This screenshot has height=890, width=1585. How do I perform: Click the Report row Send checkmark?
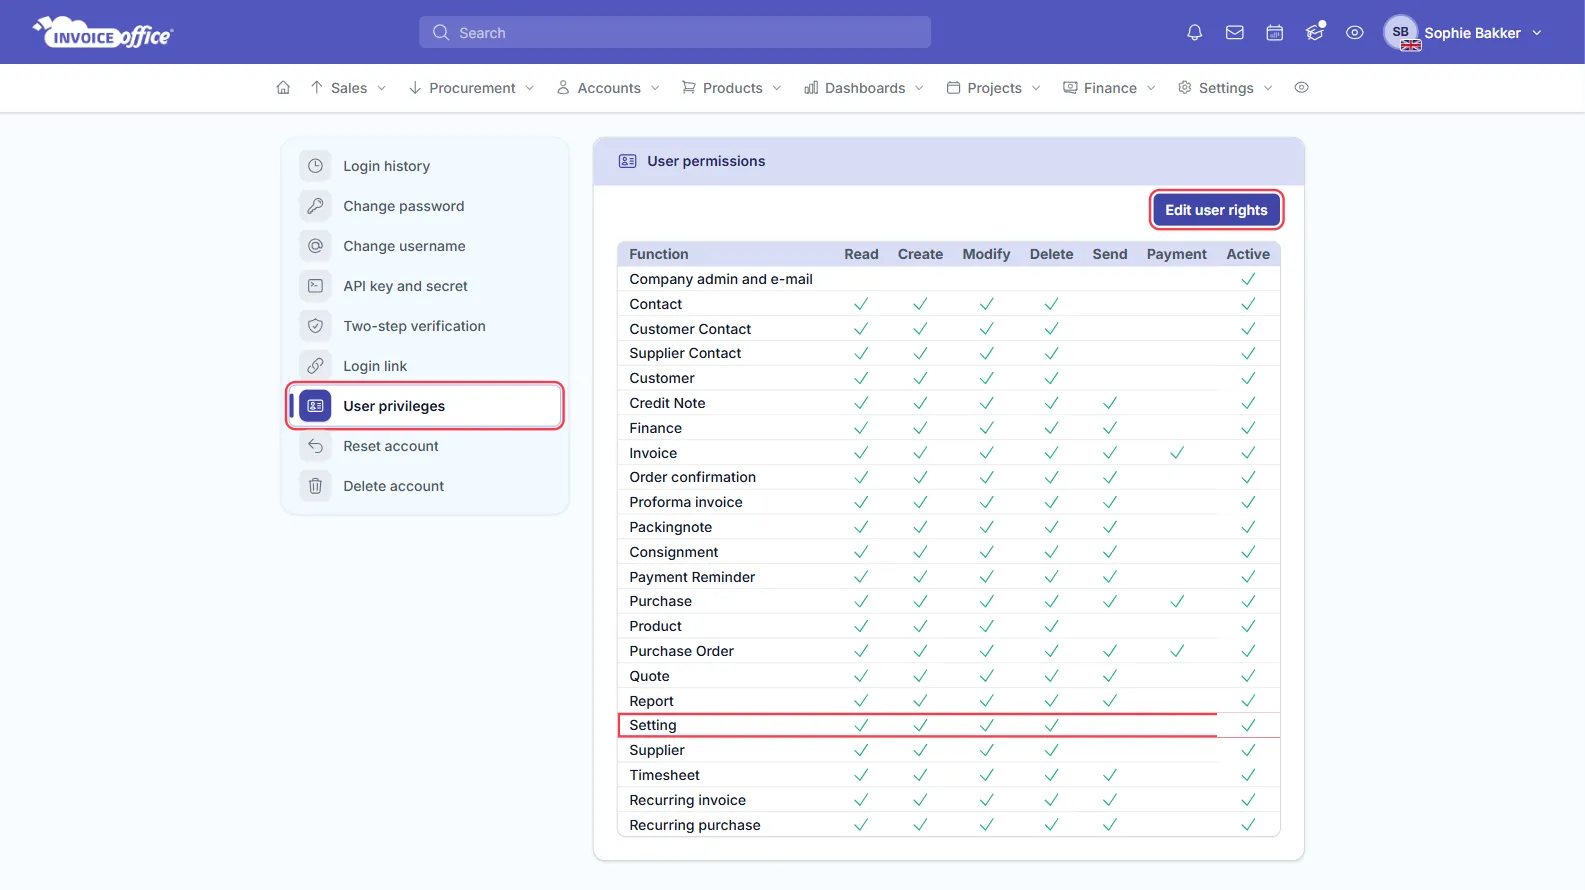click(1110, 701)
